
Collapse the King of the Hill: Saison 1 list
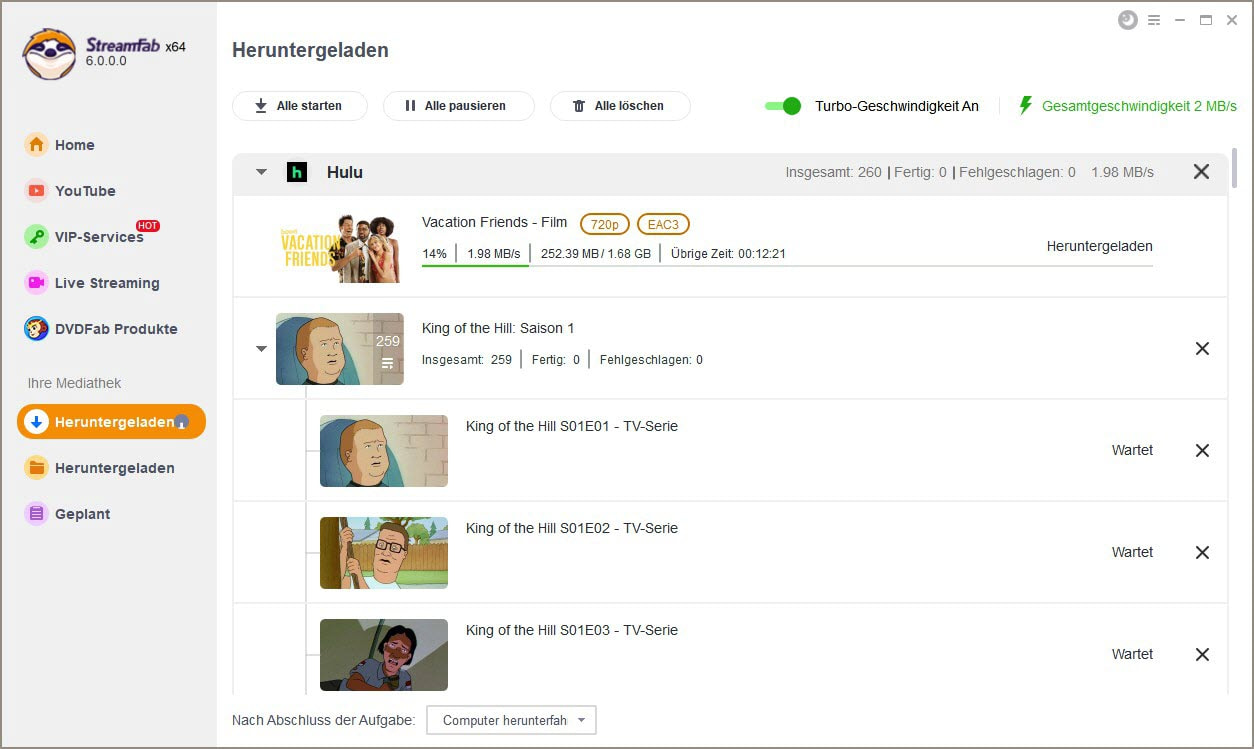click(261, 349)
